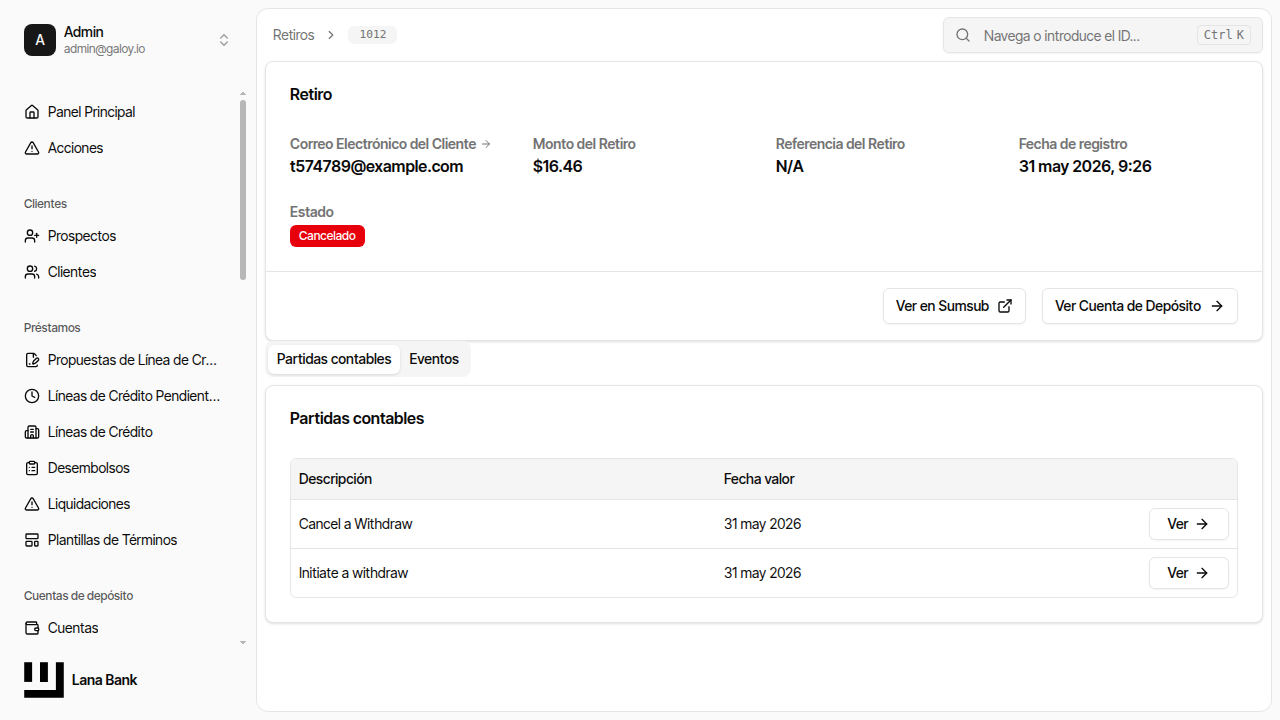Click the Acciones warning triangle icon
The height and width of the screenshot is (720, 1280).
tap(32, 148)
